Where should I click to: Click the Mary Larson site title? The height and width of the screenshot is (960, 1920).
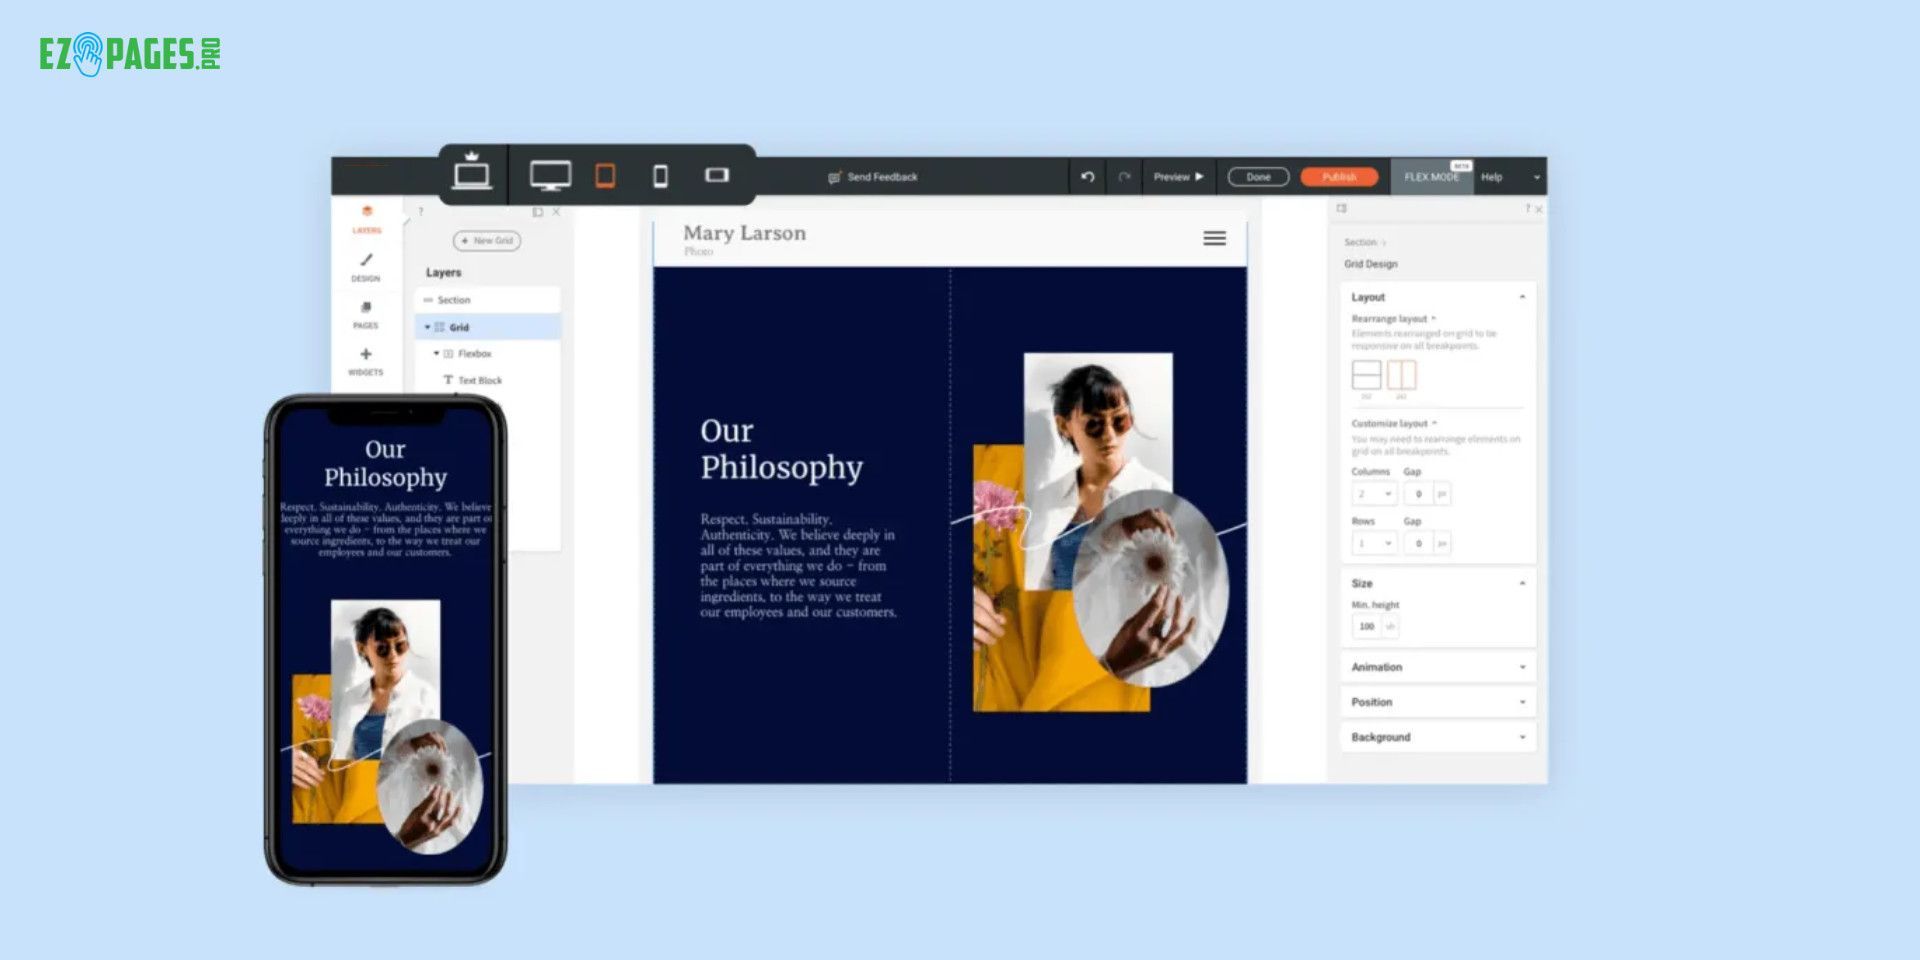coord(744,233)
